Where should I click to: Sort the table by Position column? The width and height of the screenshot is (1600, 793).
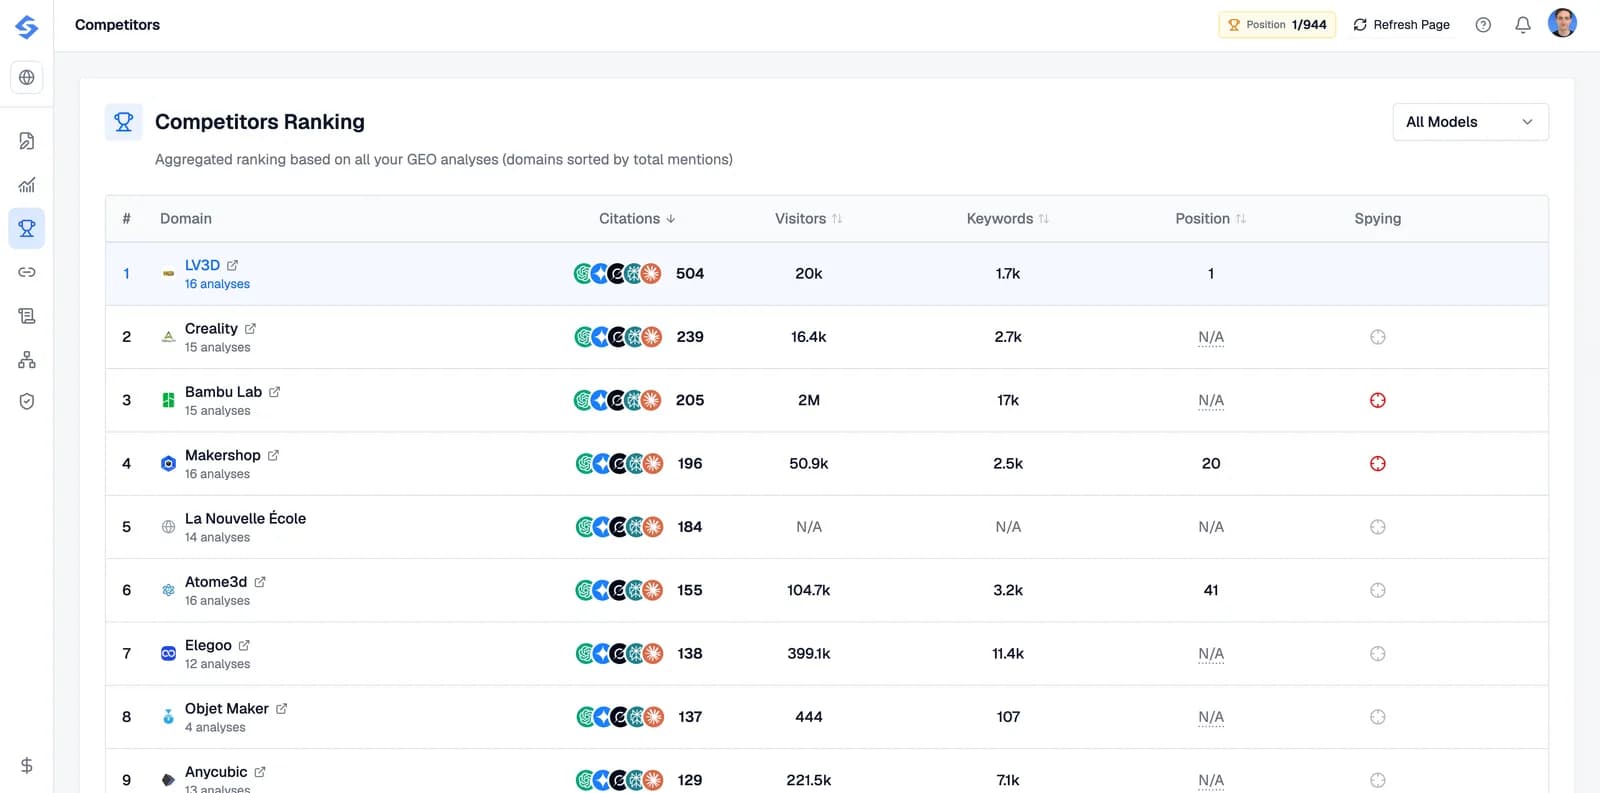click(x=1210, y=219)
